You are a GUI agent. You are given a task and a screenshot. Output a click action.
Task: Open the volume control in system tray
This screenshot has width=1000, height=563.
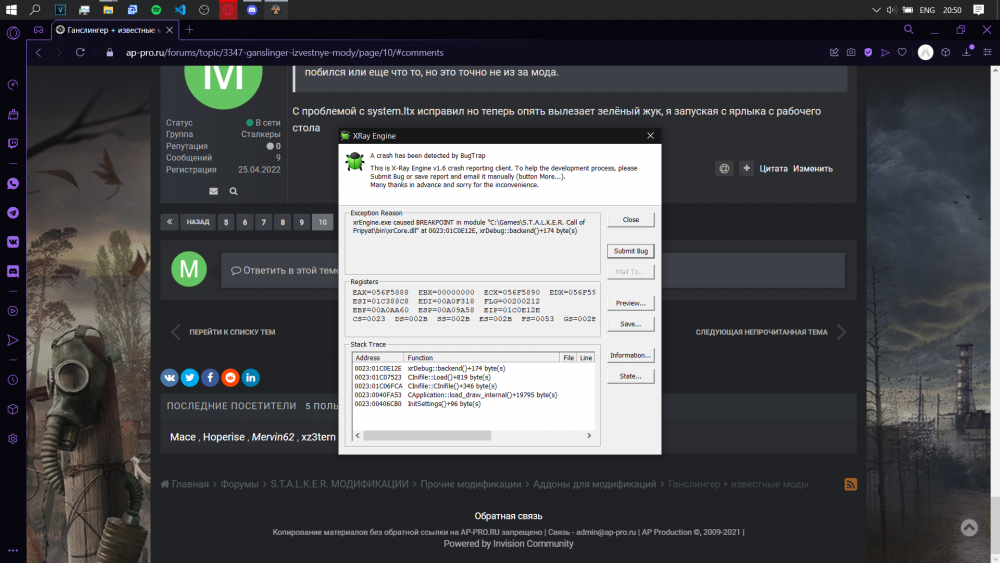click(892, 10)
